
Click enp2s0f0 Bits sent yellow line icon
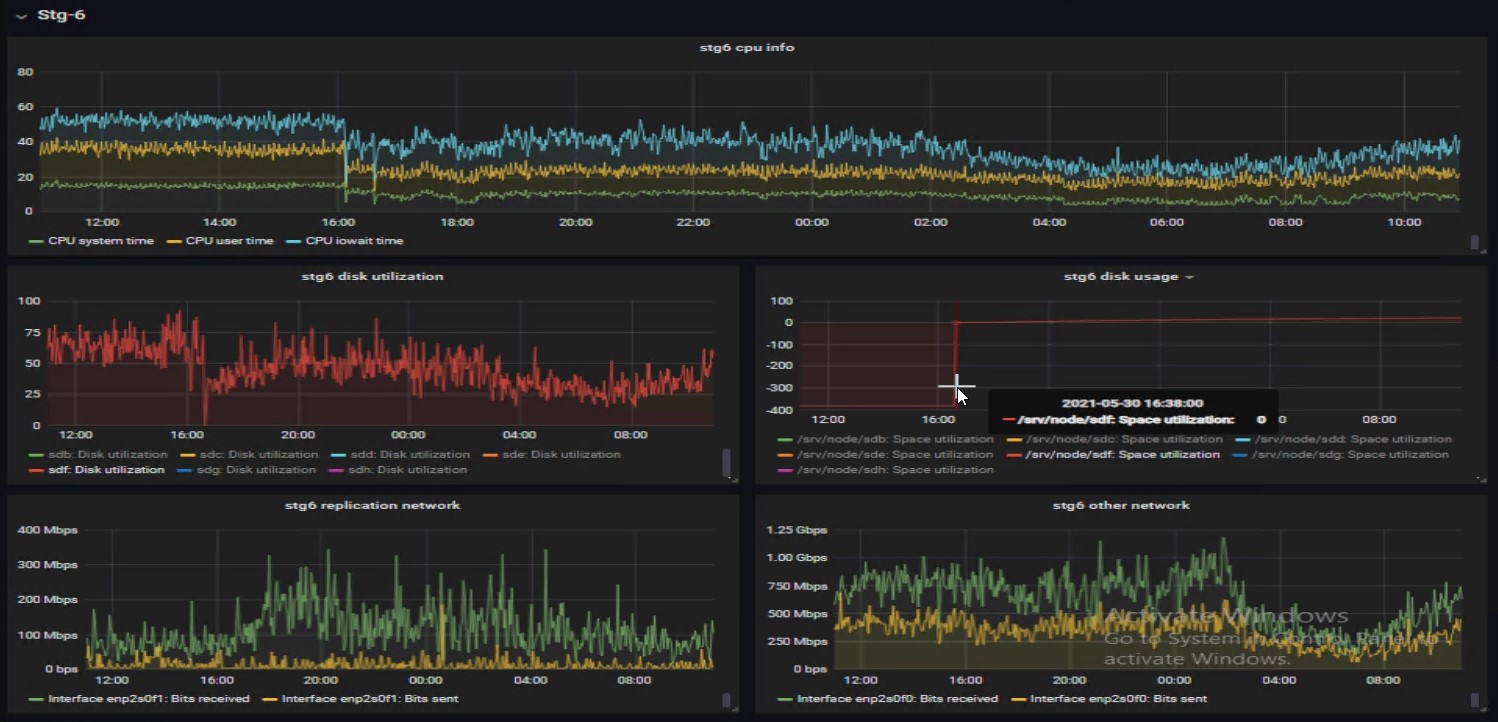(x=1020, y=699)
